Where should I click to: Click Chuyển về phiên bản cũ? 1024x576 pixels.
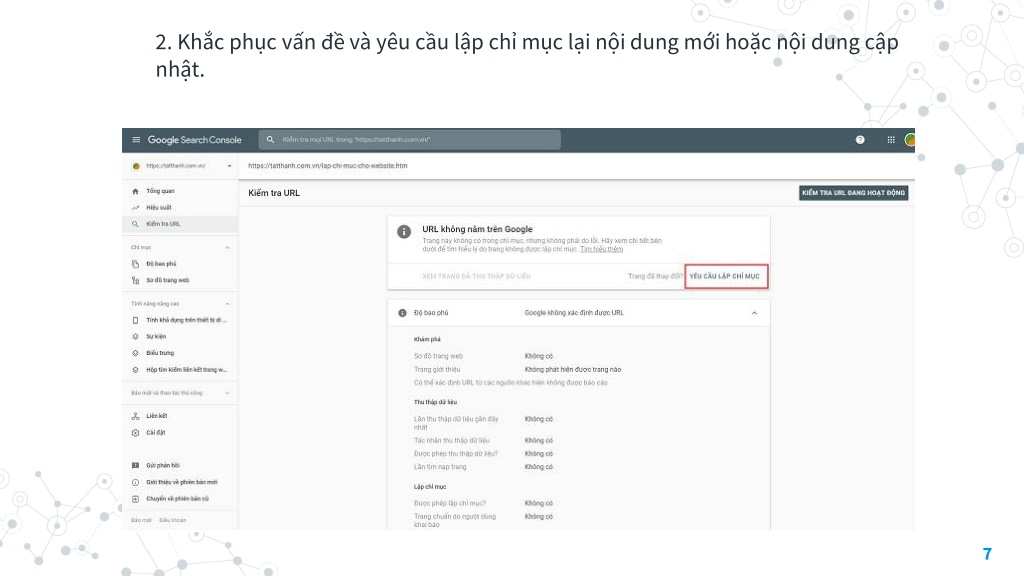178,499
